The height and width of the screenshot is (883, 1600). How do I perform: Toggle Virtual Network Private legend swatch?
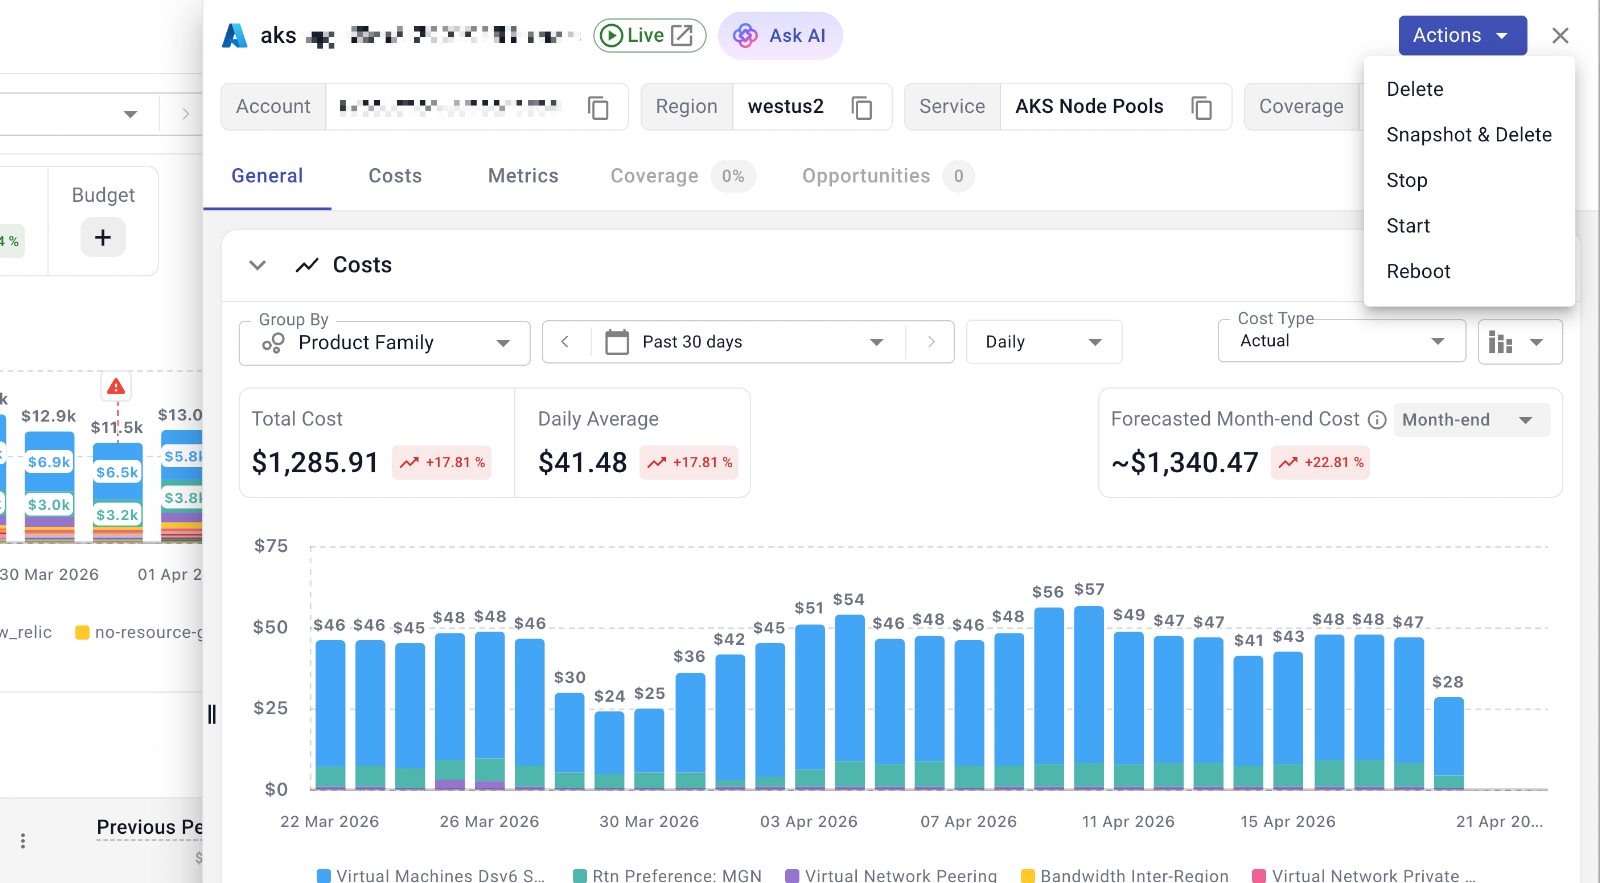(1259, 876)
